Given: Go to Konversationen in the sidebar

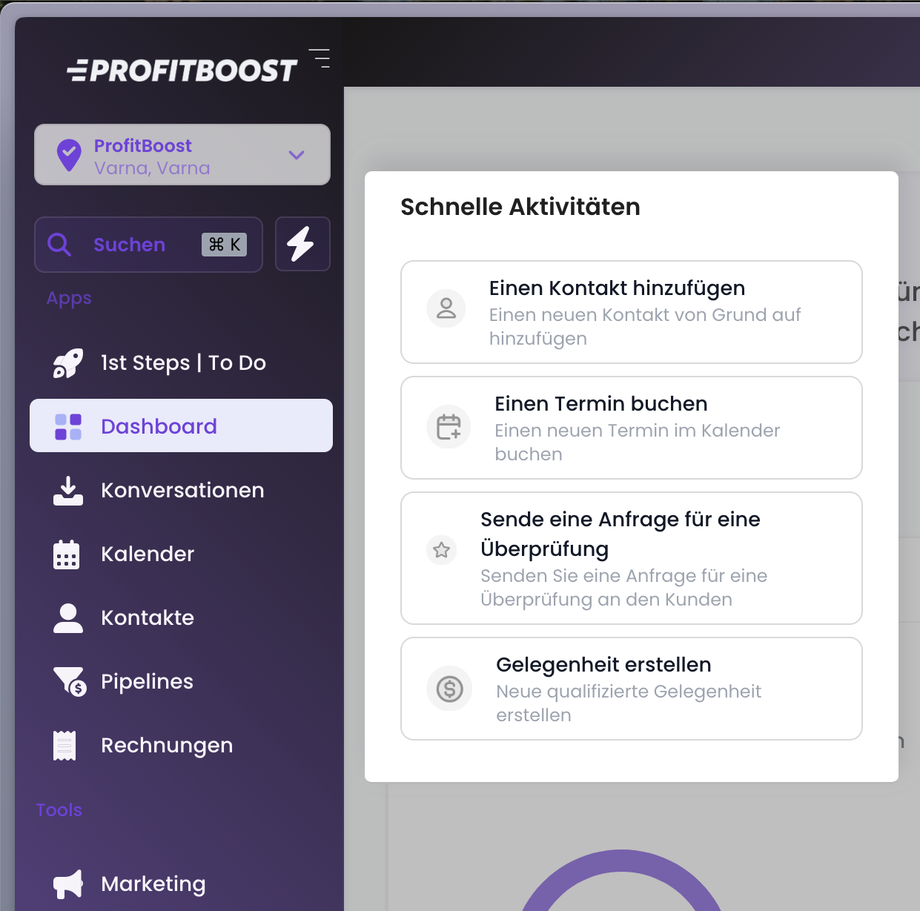Looking at the screenshot, I should 182,490.
